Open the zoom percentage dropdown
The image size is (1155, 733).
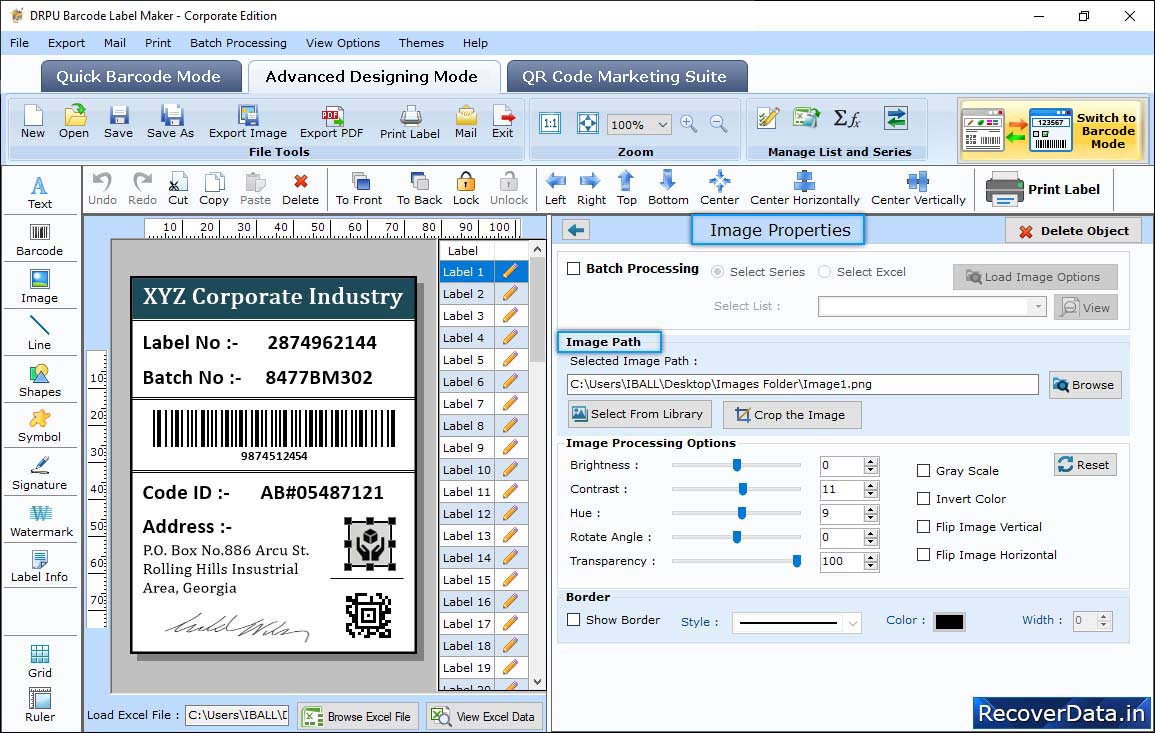(663, 124)
